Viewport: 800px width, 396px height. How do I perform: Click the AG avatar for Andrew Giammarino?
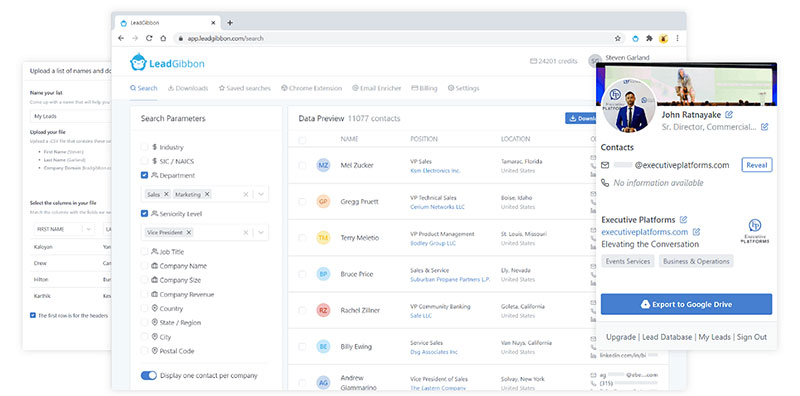(x=323, y=383)
